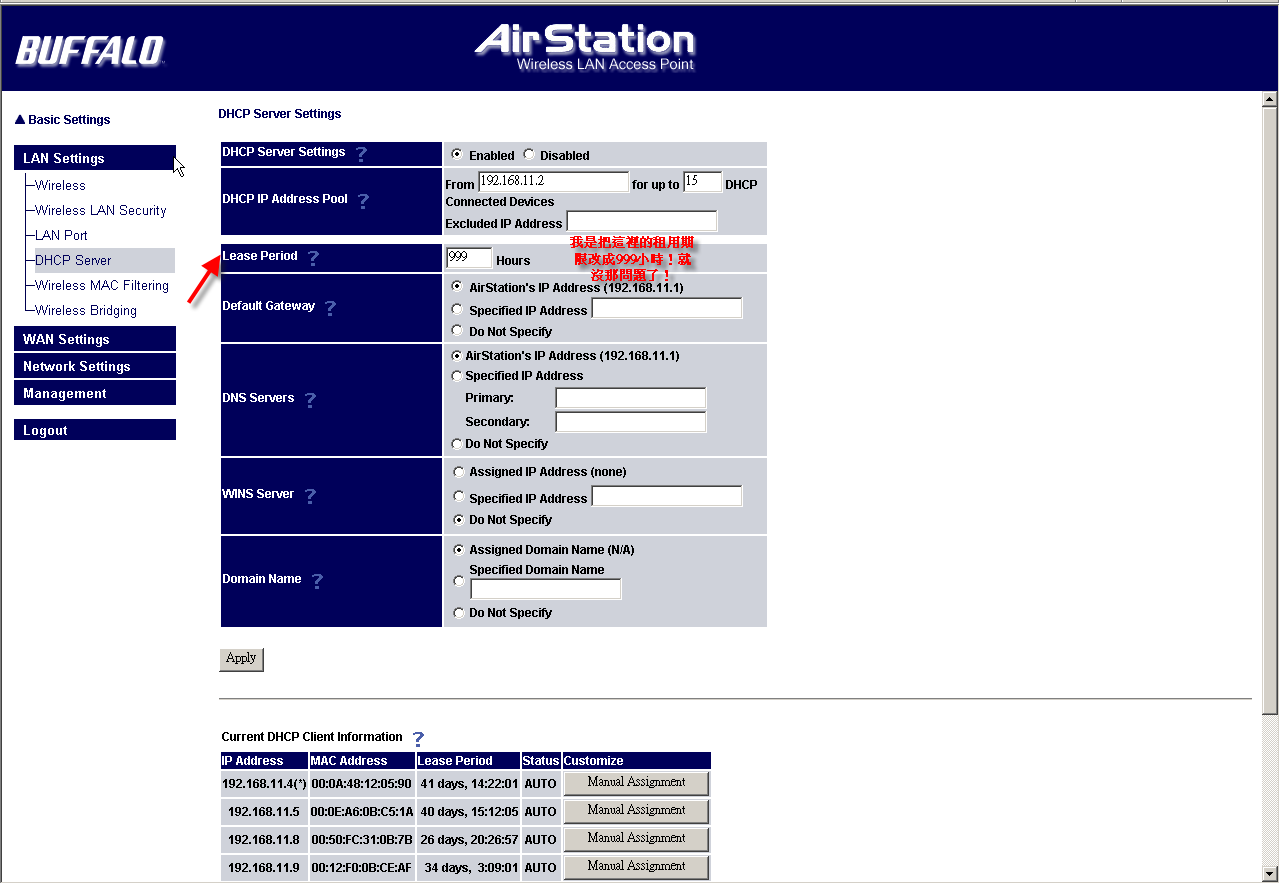This screenshot has width=1280, height=883.
Task: Open Wireless Bridging page
Action: coord(86,310)
